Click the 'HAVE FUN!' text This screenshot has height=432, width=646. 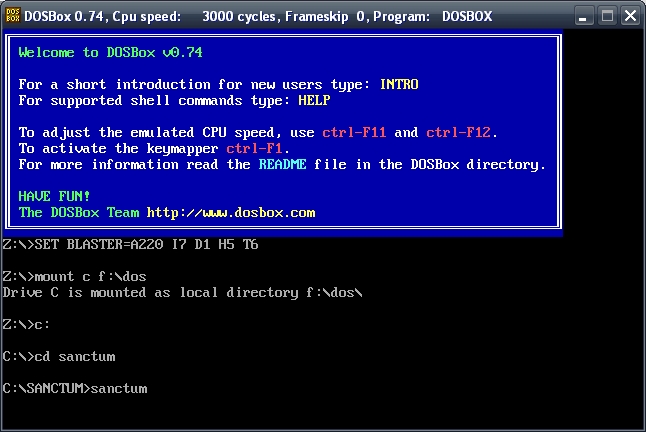click(x=54, y=196)
